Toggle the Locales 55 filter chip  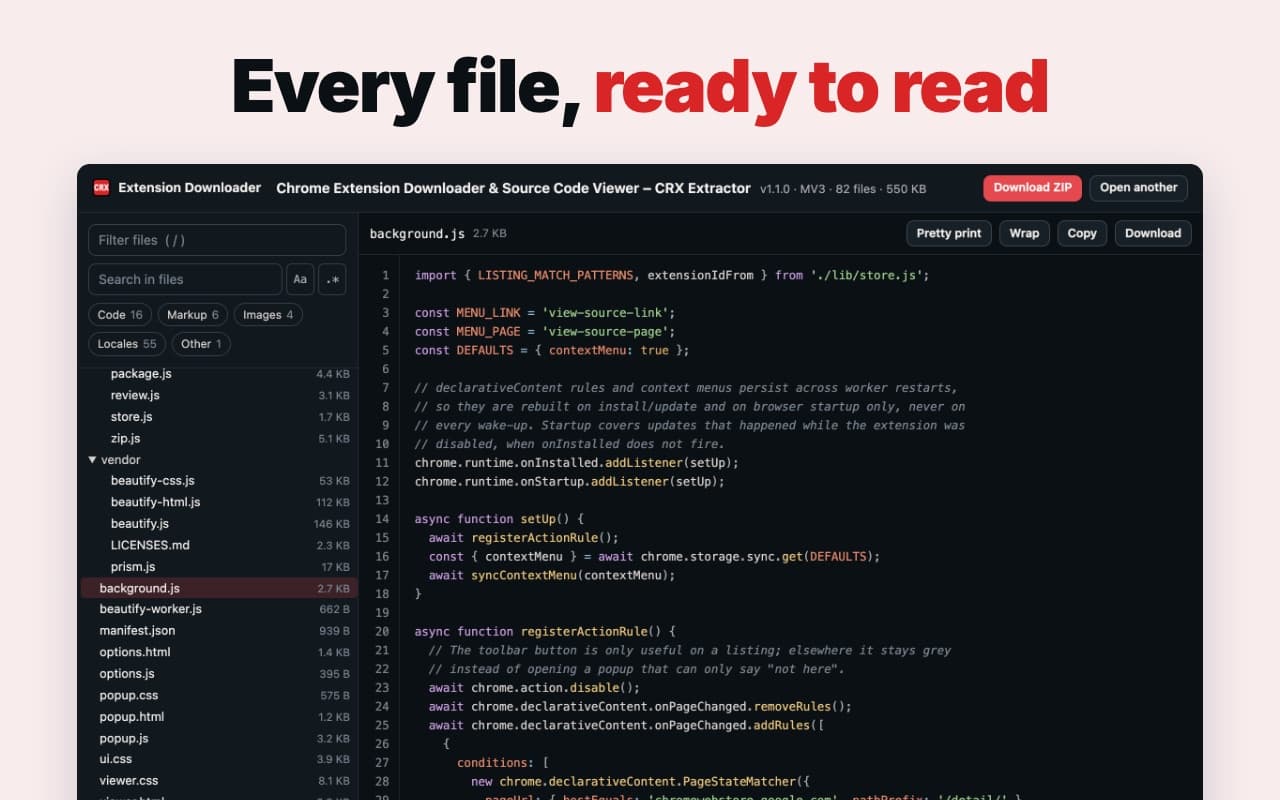[x=127, y=344]
